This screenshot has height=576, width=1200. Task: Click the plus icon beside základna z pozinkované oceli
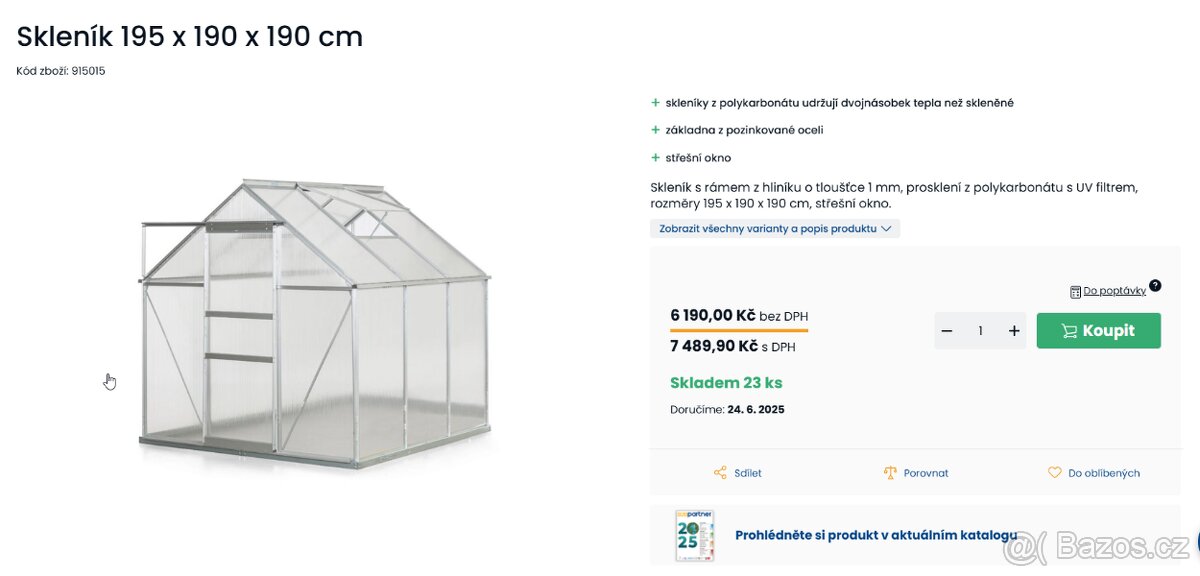pyautogui.click(x=655, y=130)
